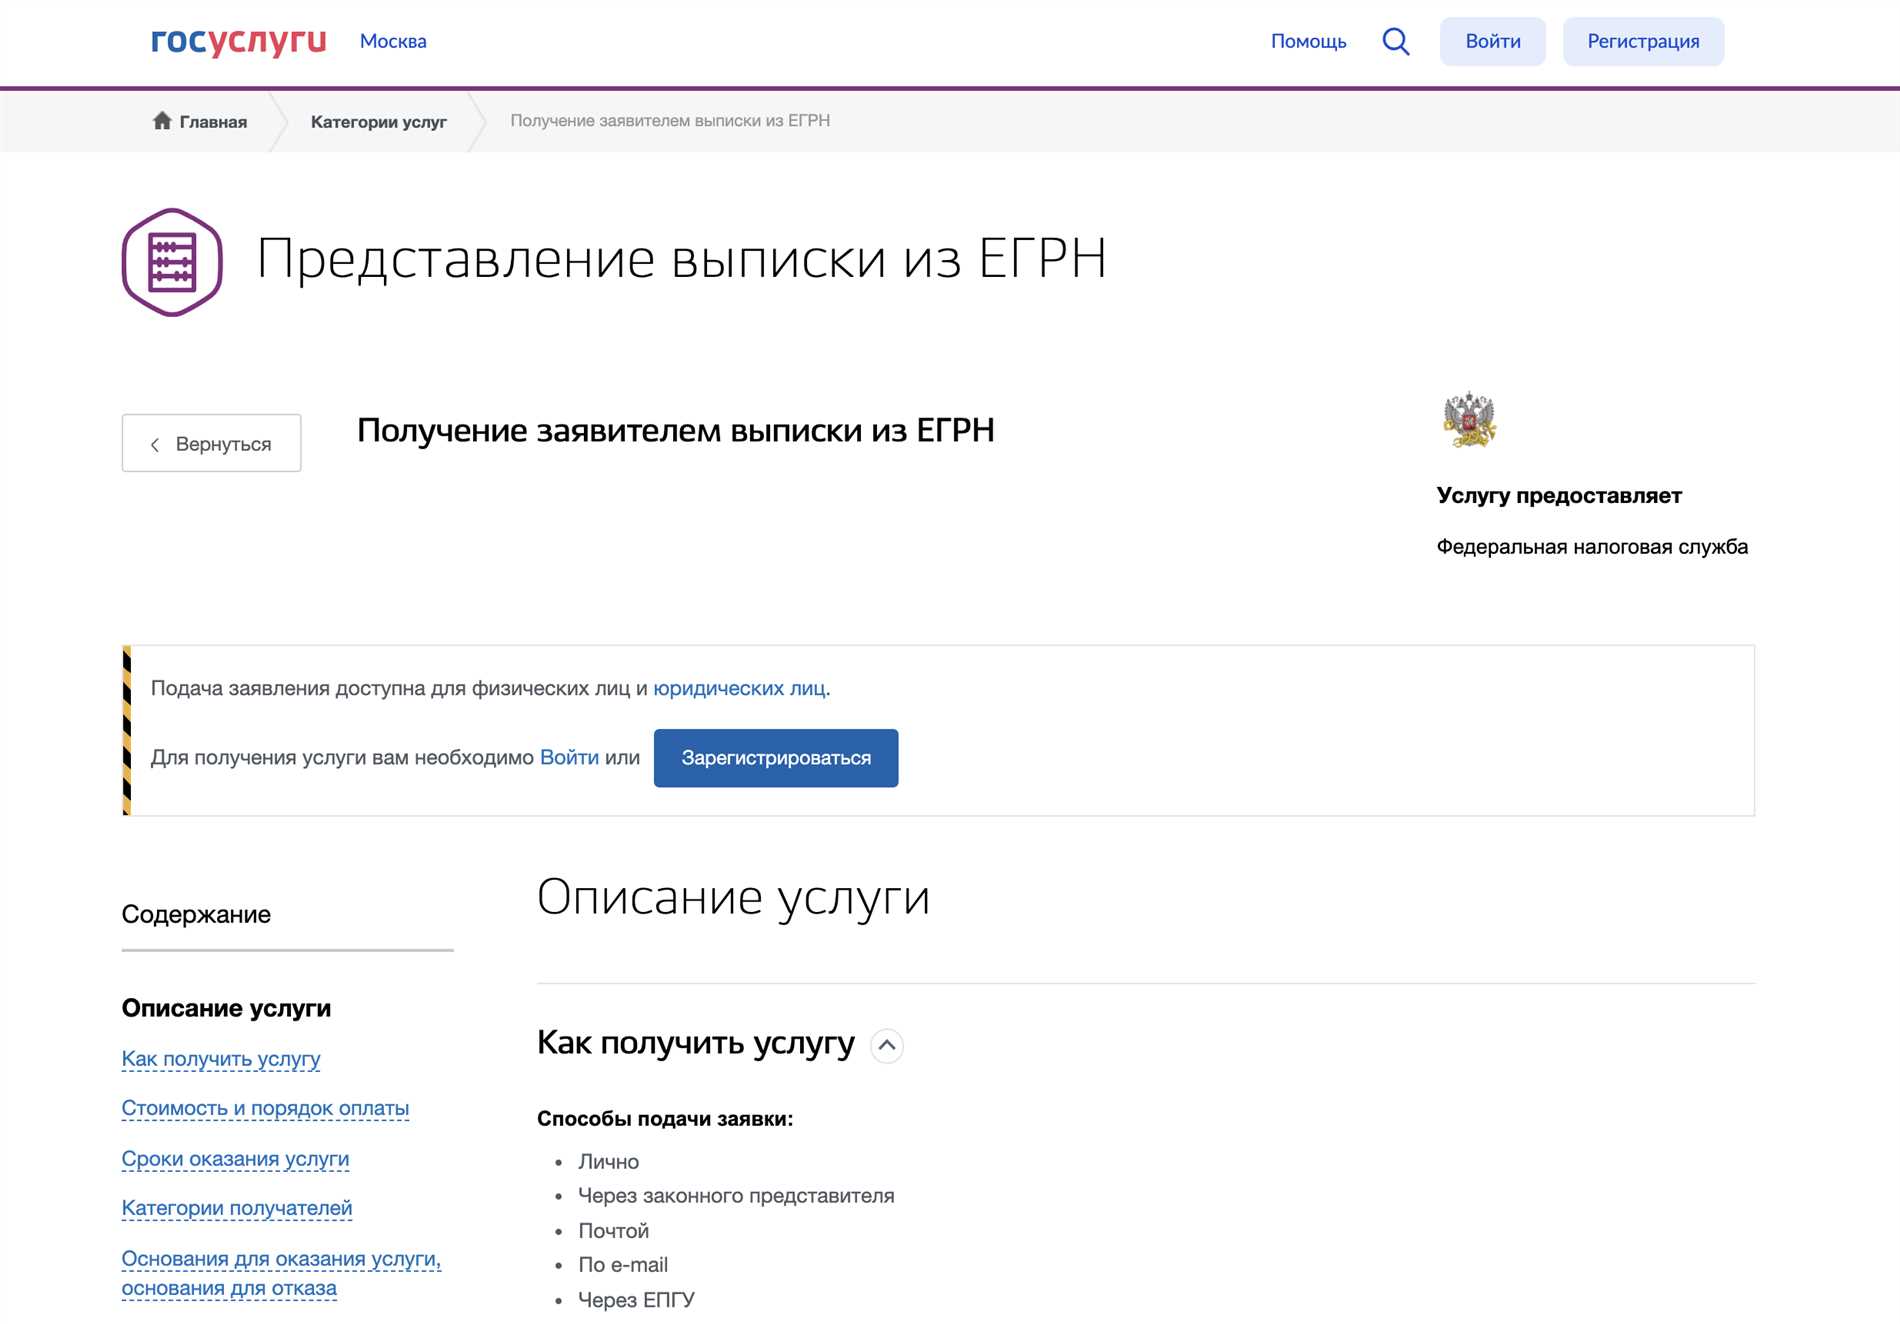This screenshot has width=1900, height=1324.
Task: Click Через законного представителя list item
Action: (736, 1196)
